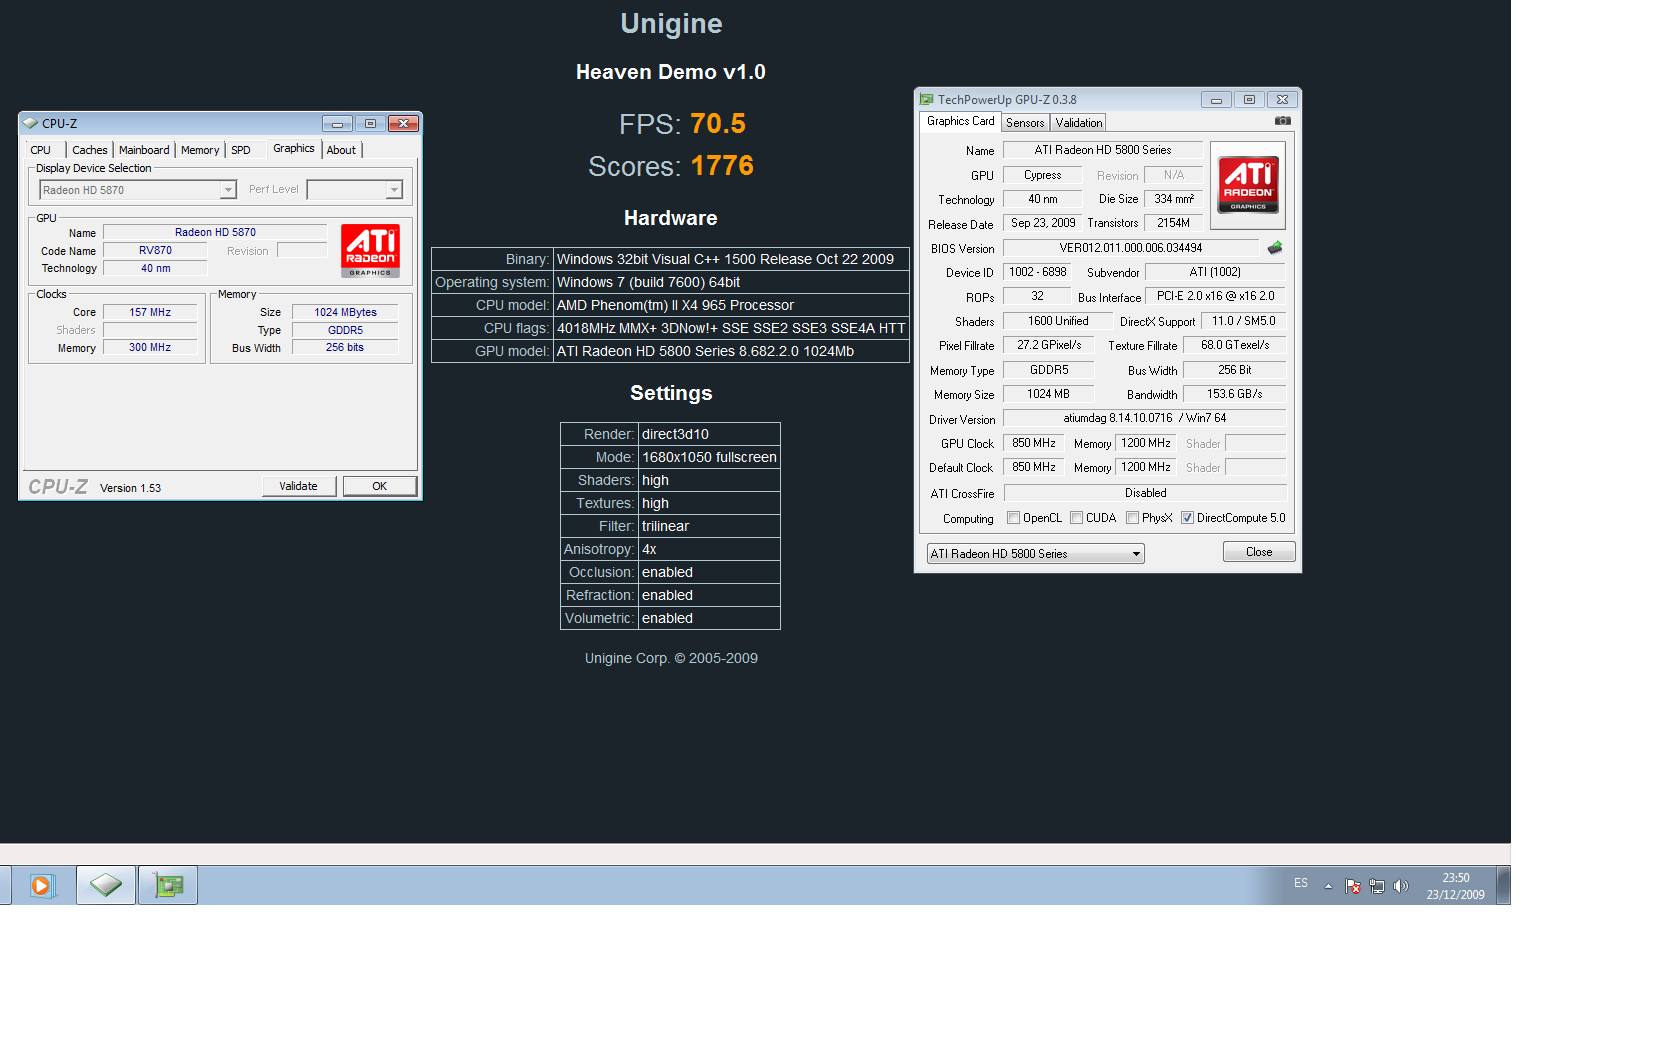The width and height of the screenshot is (1680, 1050).
Task: Click the Driver Version field in GPU-Z
Action: (x=1145, y=418)
